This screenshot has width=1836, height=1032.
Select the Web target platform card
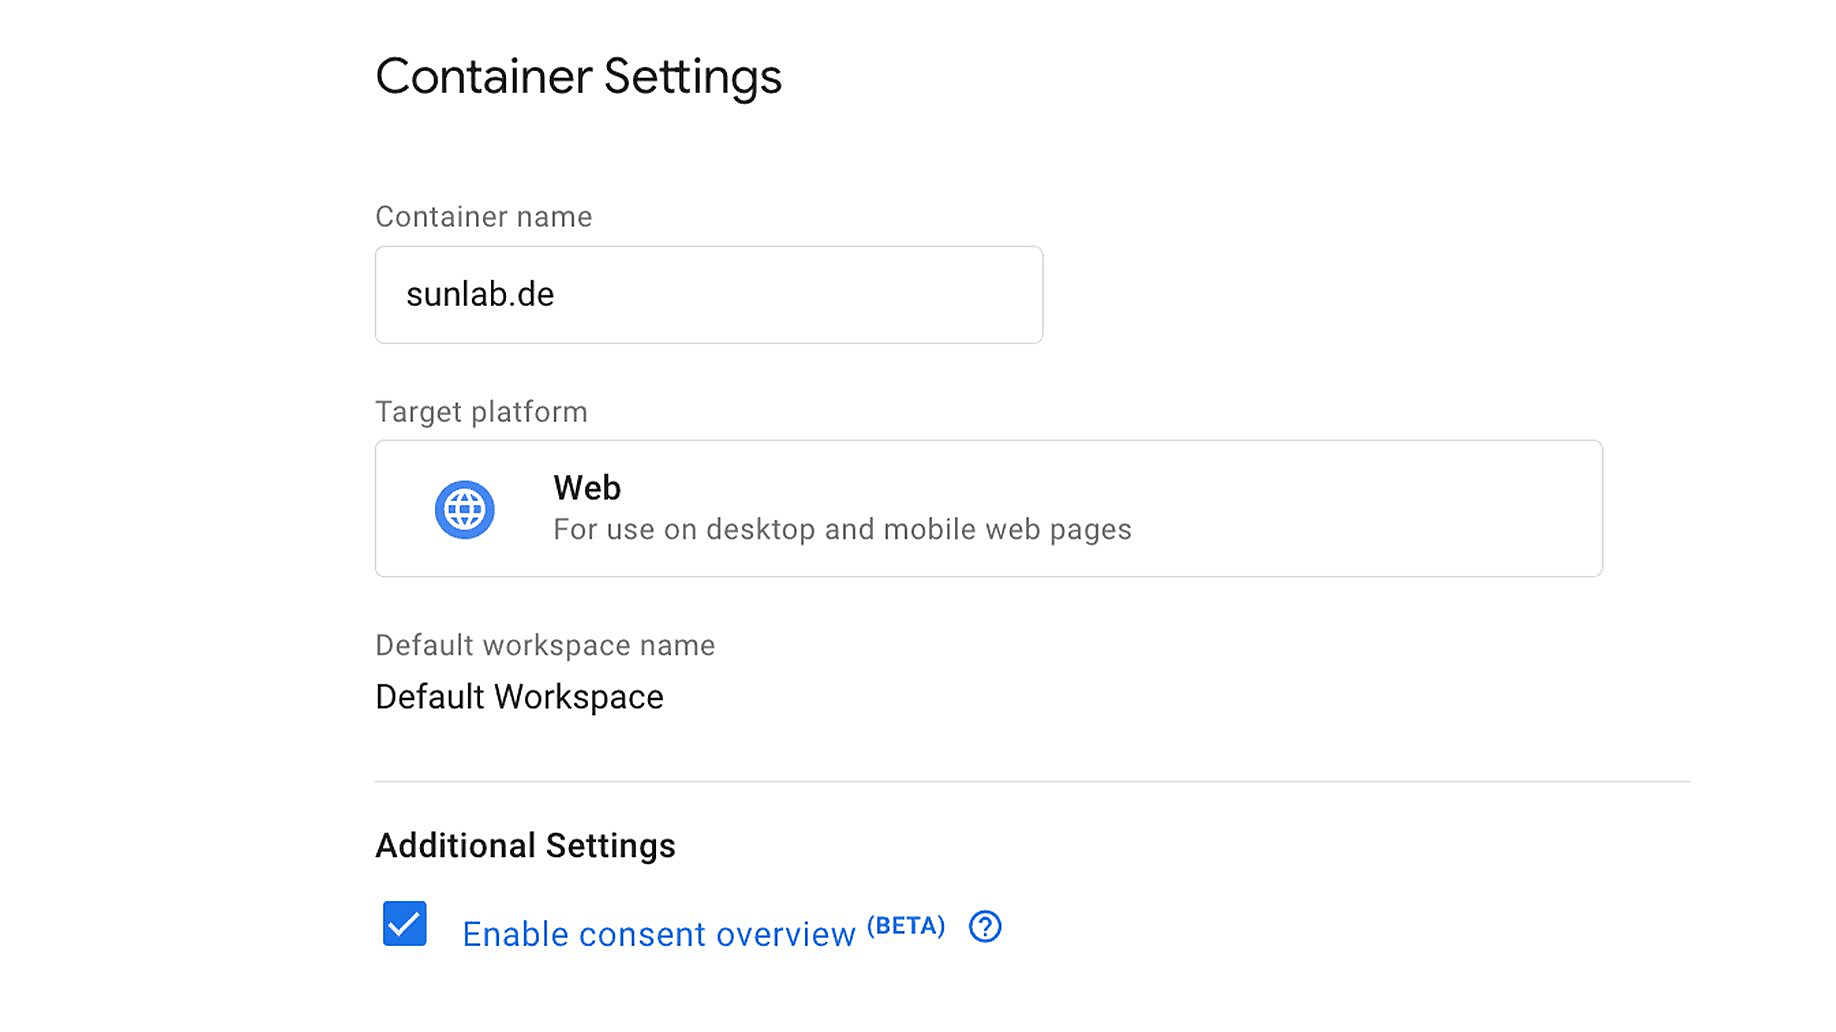(x=988, y=508)
